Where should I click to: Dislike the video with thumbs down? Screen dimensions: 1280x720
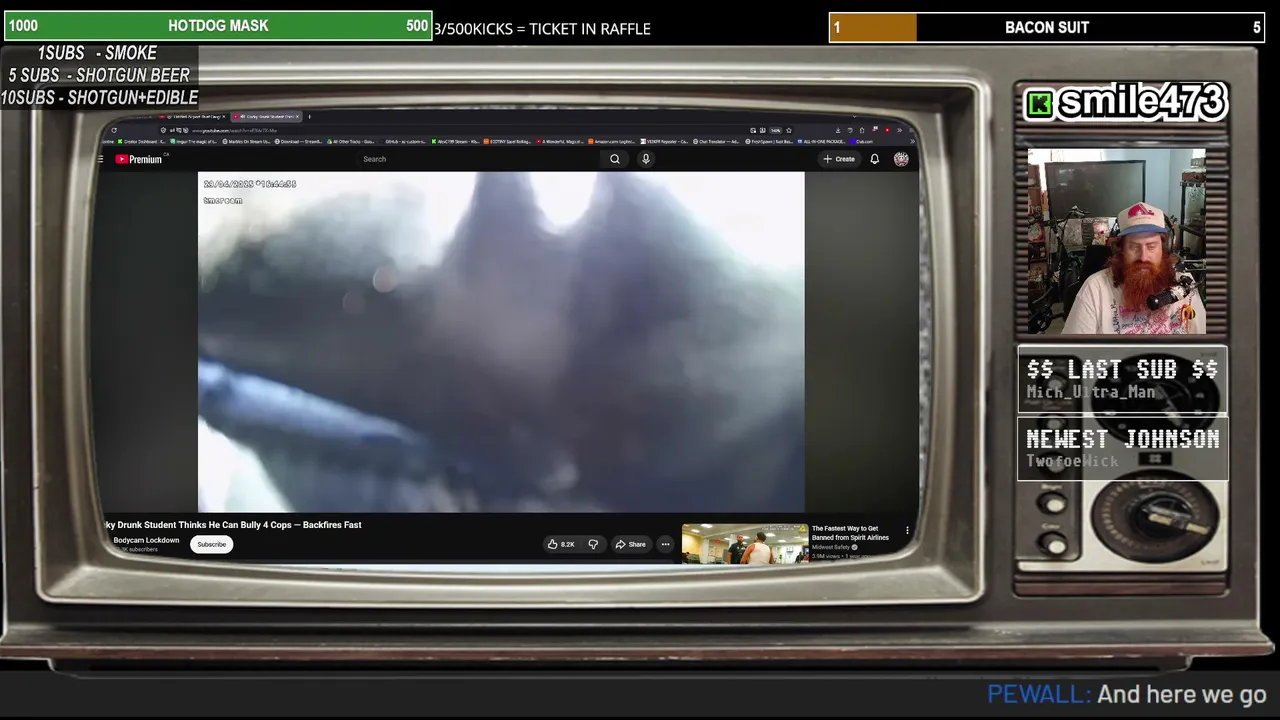pyautogui.click(x=593, y=544)
